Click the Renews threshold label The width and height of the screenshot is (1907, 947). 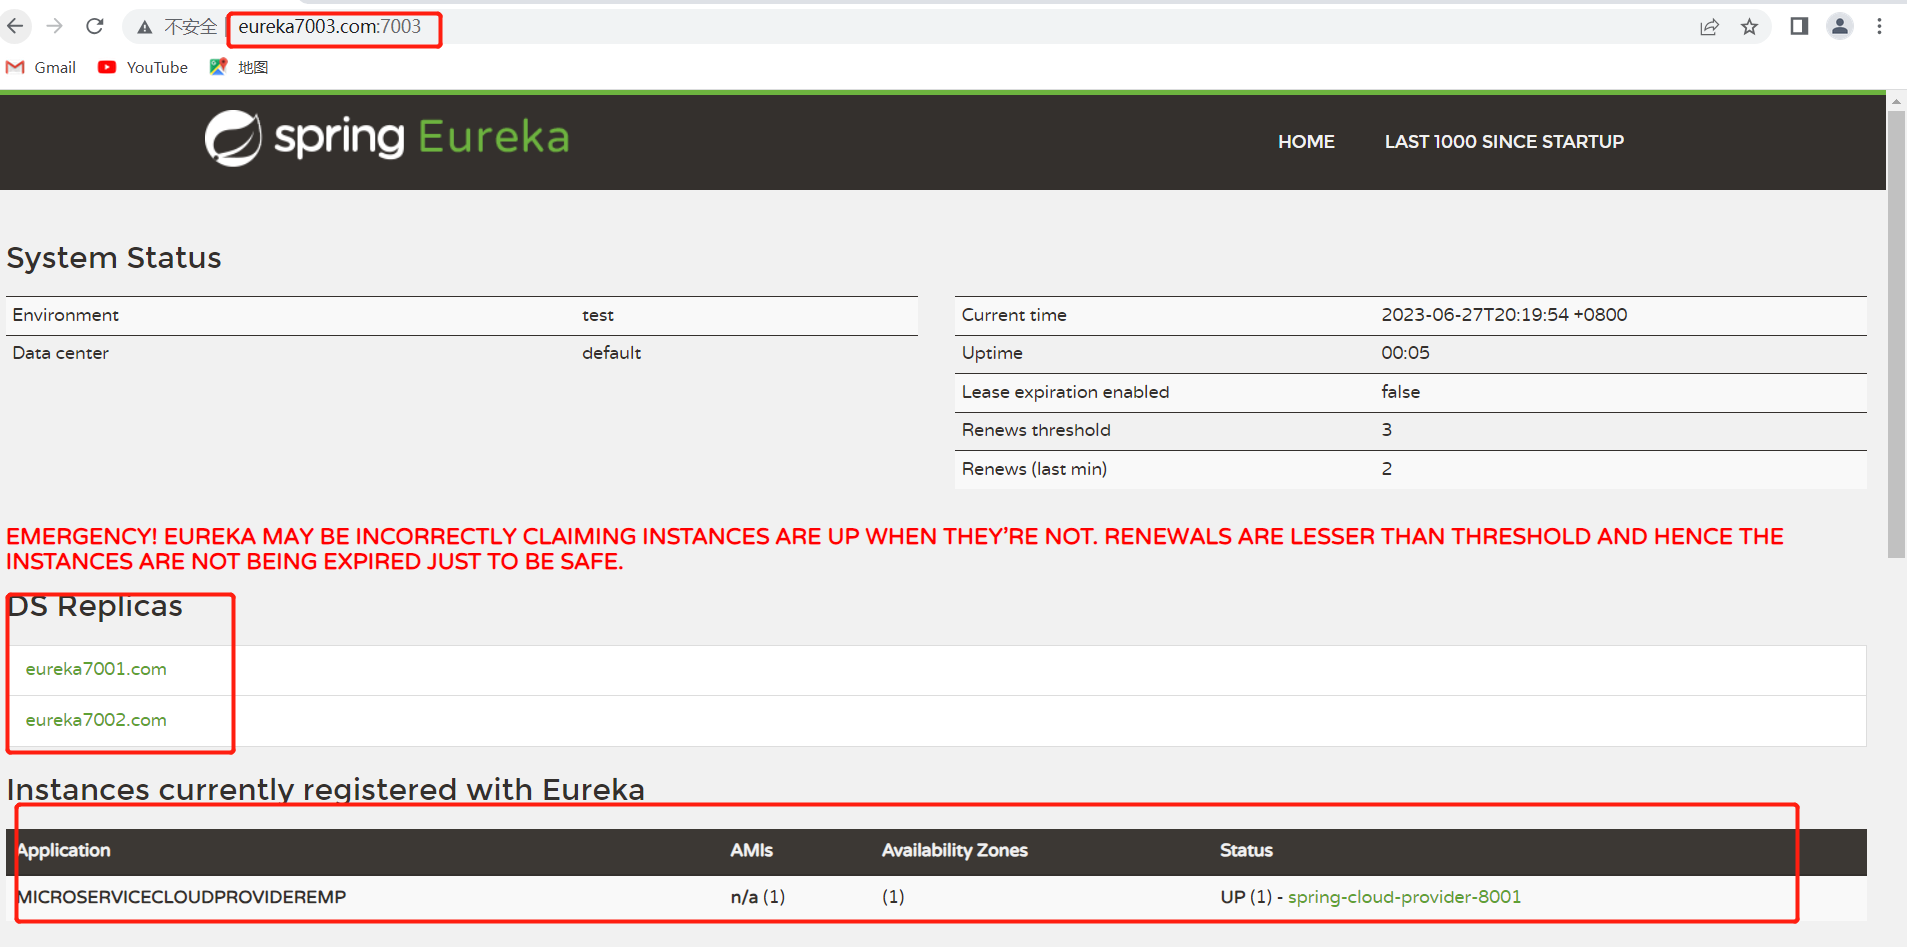pos(1036,430)
